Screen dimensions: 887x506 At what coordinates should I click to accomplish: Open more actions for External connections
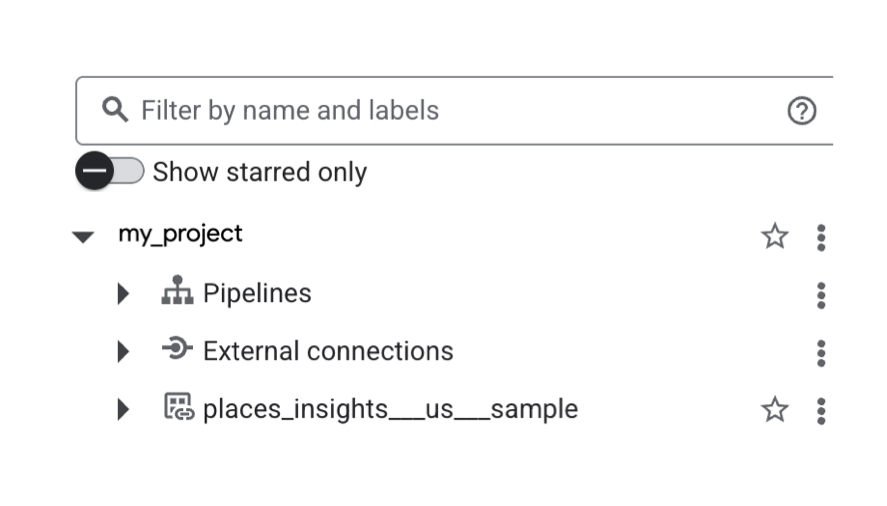tap(821, 353)
